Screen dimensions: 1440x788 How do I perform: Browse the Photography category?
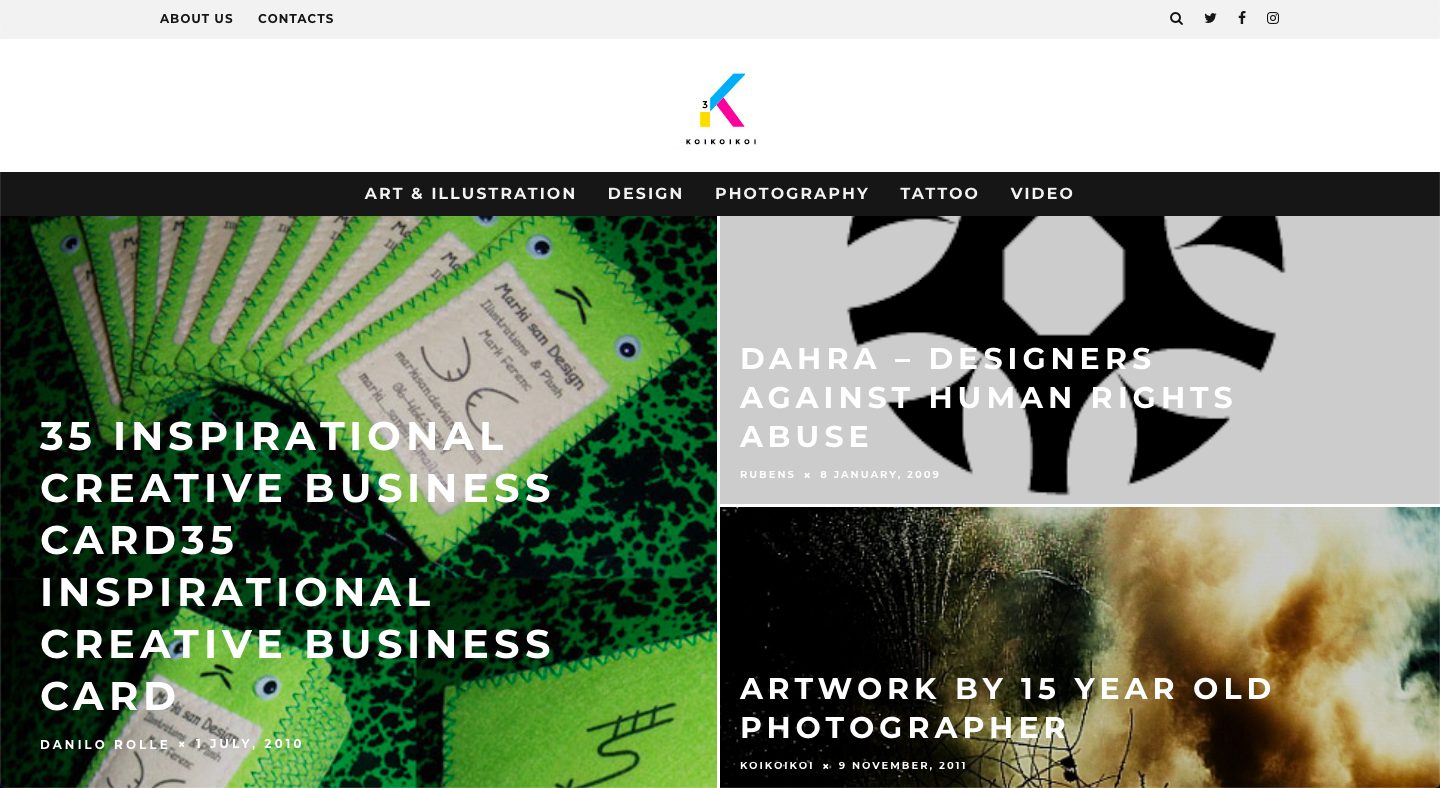click(792, 194)
